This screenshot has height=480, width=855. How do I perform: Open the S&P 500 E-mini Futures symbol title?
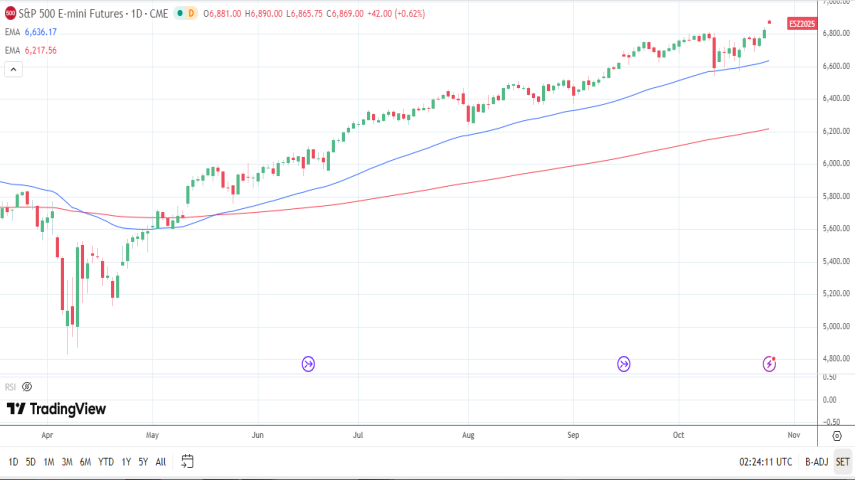click(85, 13)
